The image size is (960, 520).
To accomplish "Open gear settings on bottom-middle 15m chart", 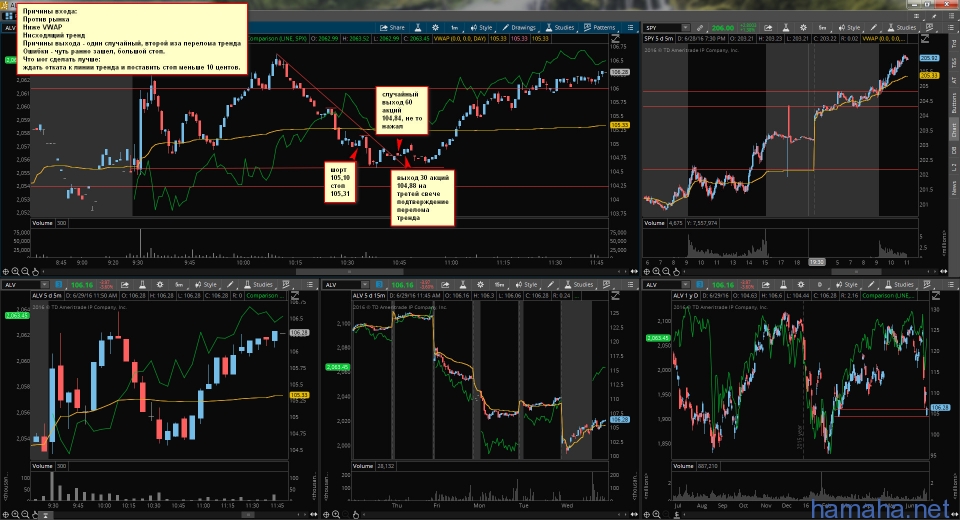I will click(480, 285).
